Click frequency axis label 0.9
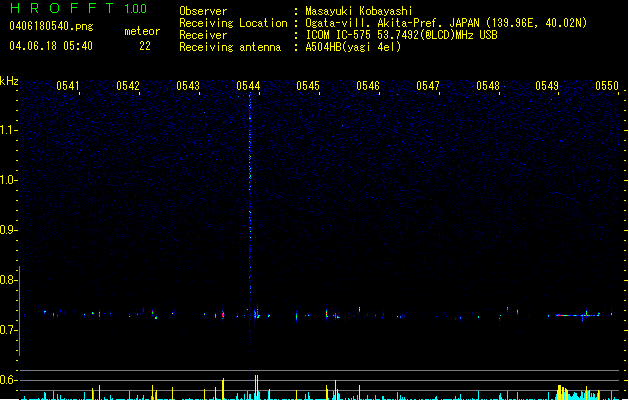Image resolution: width=629 pixels, height=400 pixels. [x=8, y=230]
